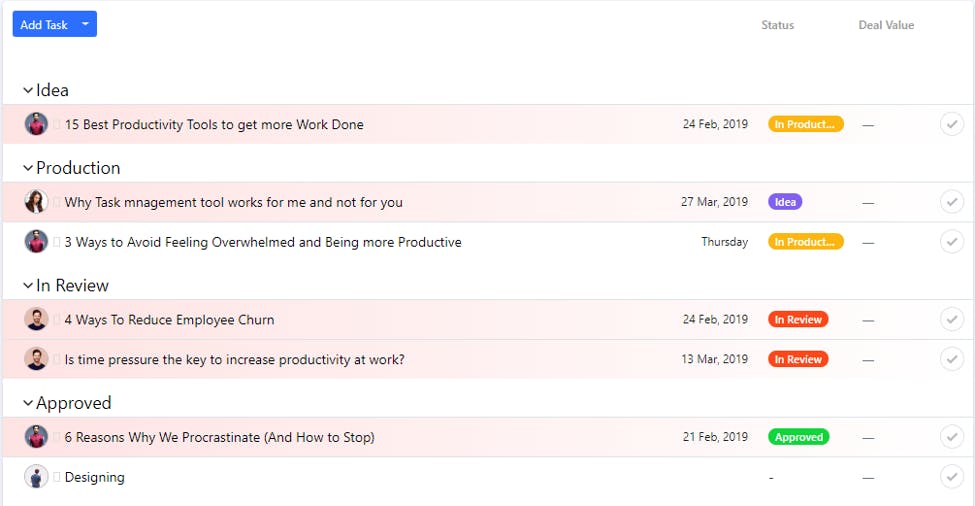Mark 15 Best Productivity Tools task complete
Image resolution: width=975 pixels, height=506 pixels.
point(952,125)
